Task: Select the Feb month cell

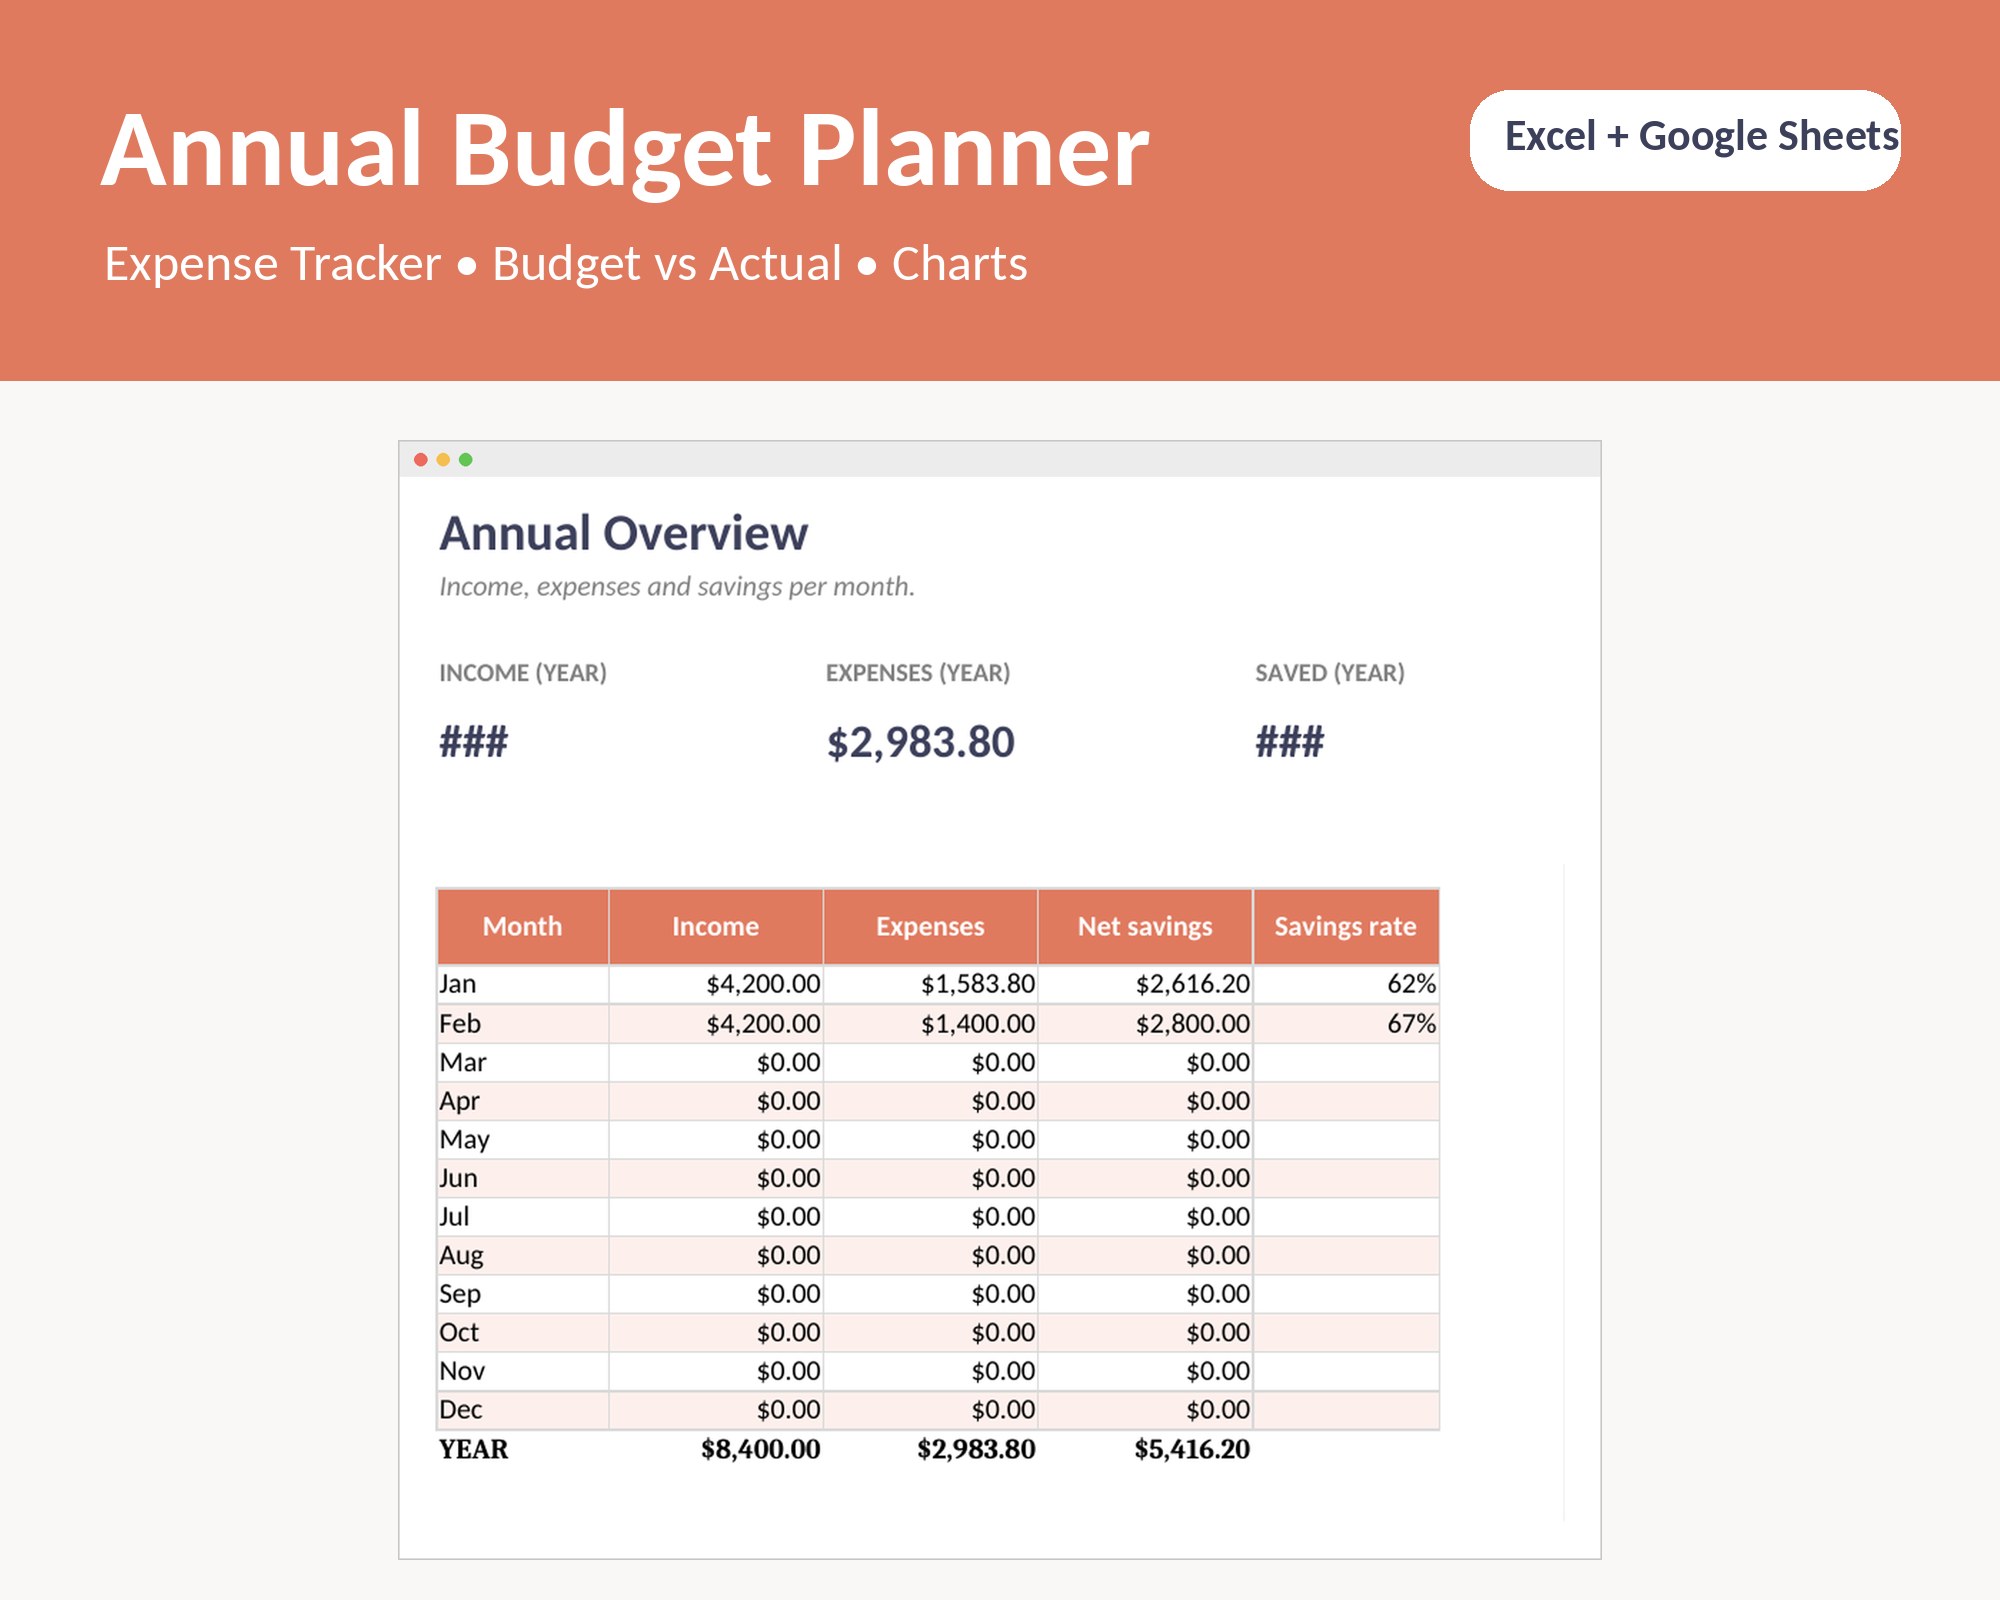Action: coord(523,1024)
